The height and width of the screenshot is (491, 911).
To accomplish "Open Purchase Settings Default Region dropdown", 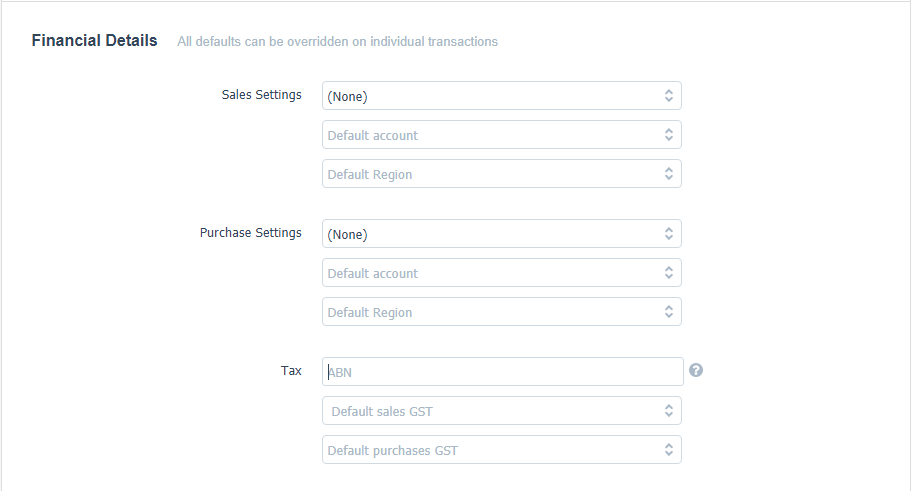I will pos(501,311).
